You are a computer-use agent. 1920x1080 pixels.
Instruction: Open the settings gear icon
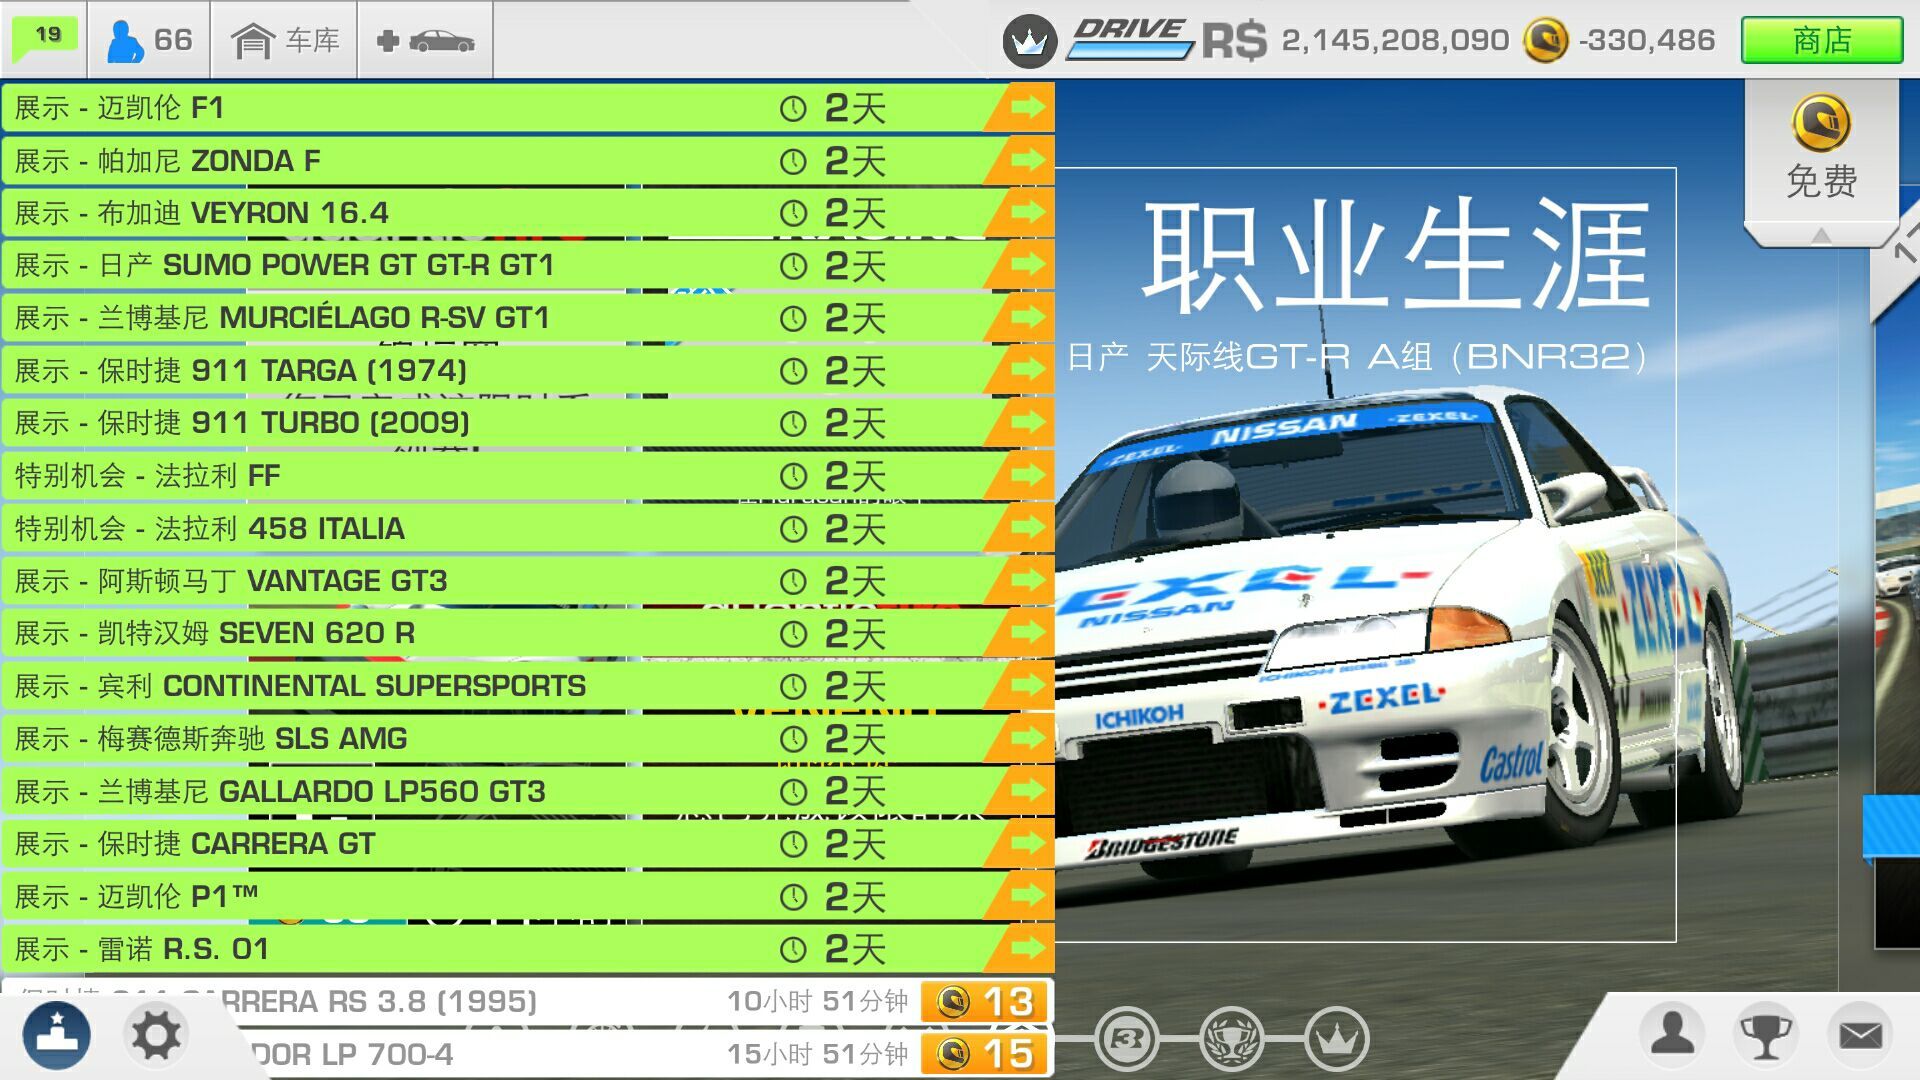point(156,1035)
